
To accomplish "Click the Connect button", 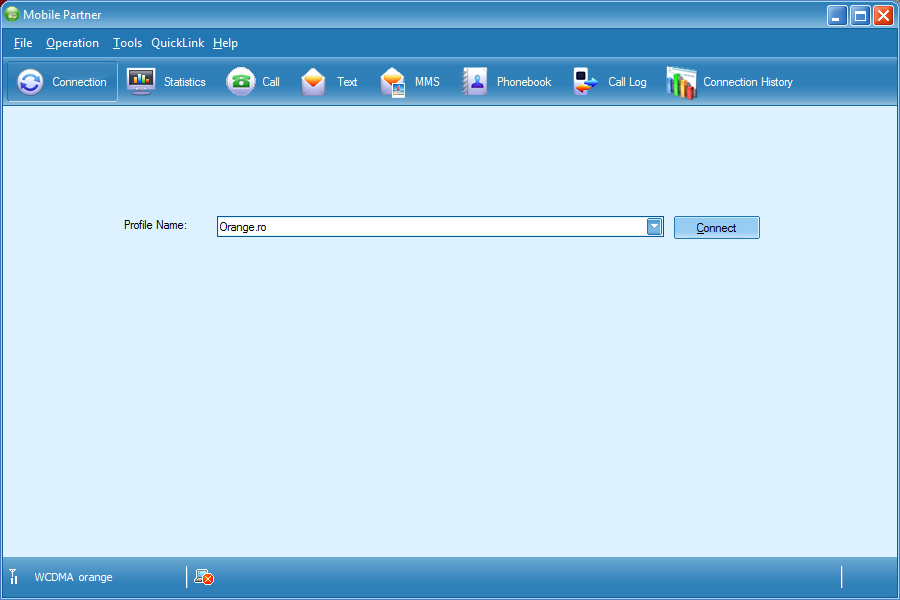I will pos(716,227).
